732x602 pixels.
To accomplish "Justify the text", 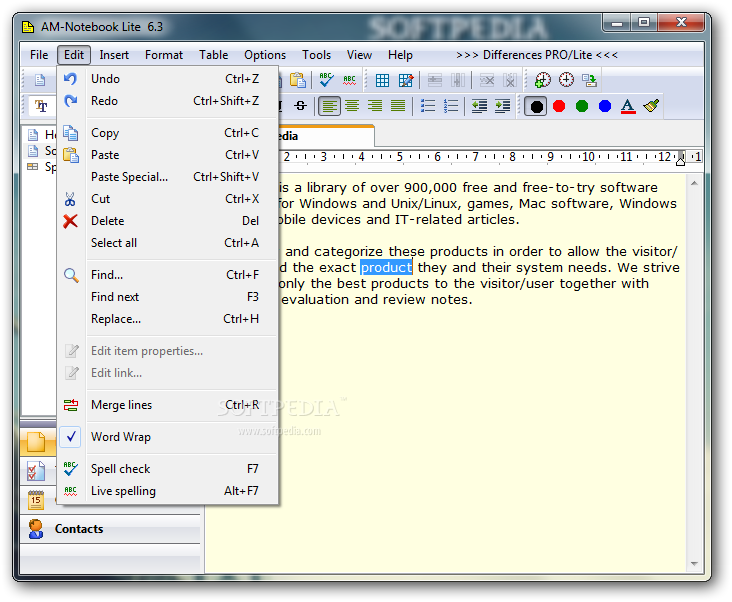I will tap(398, 106).
